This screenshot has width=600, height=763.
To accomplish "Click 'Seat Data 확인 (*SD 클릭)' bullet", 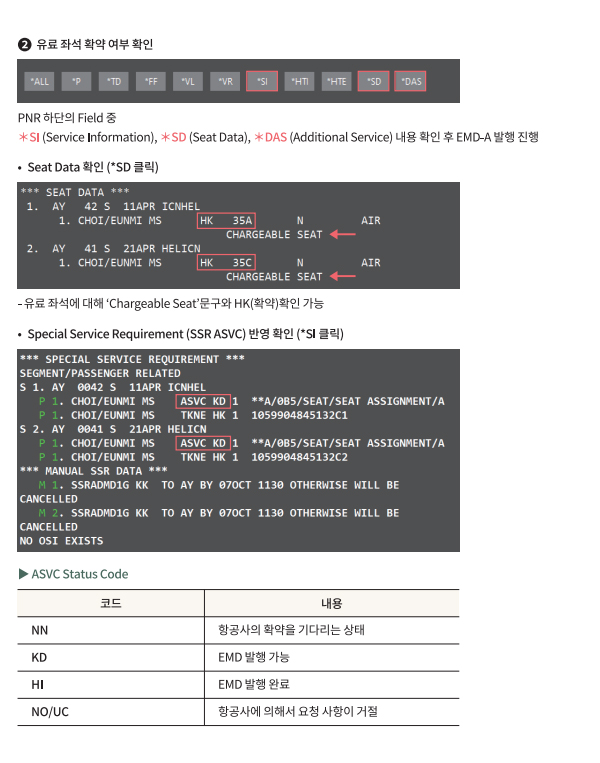I will tap(93, 167).
